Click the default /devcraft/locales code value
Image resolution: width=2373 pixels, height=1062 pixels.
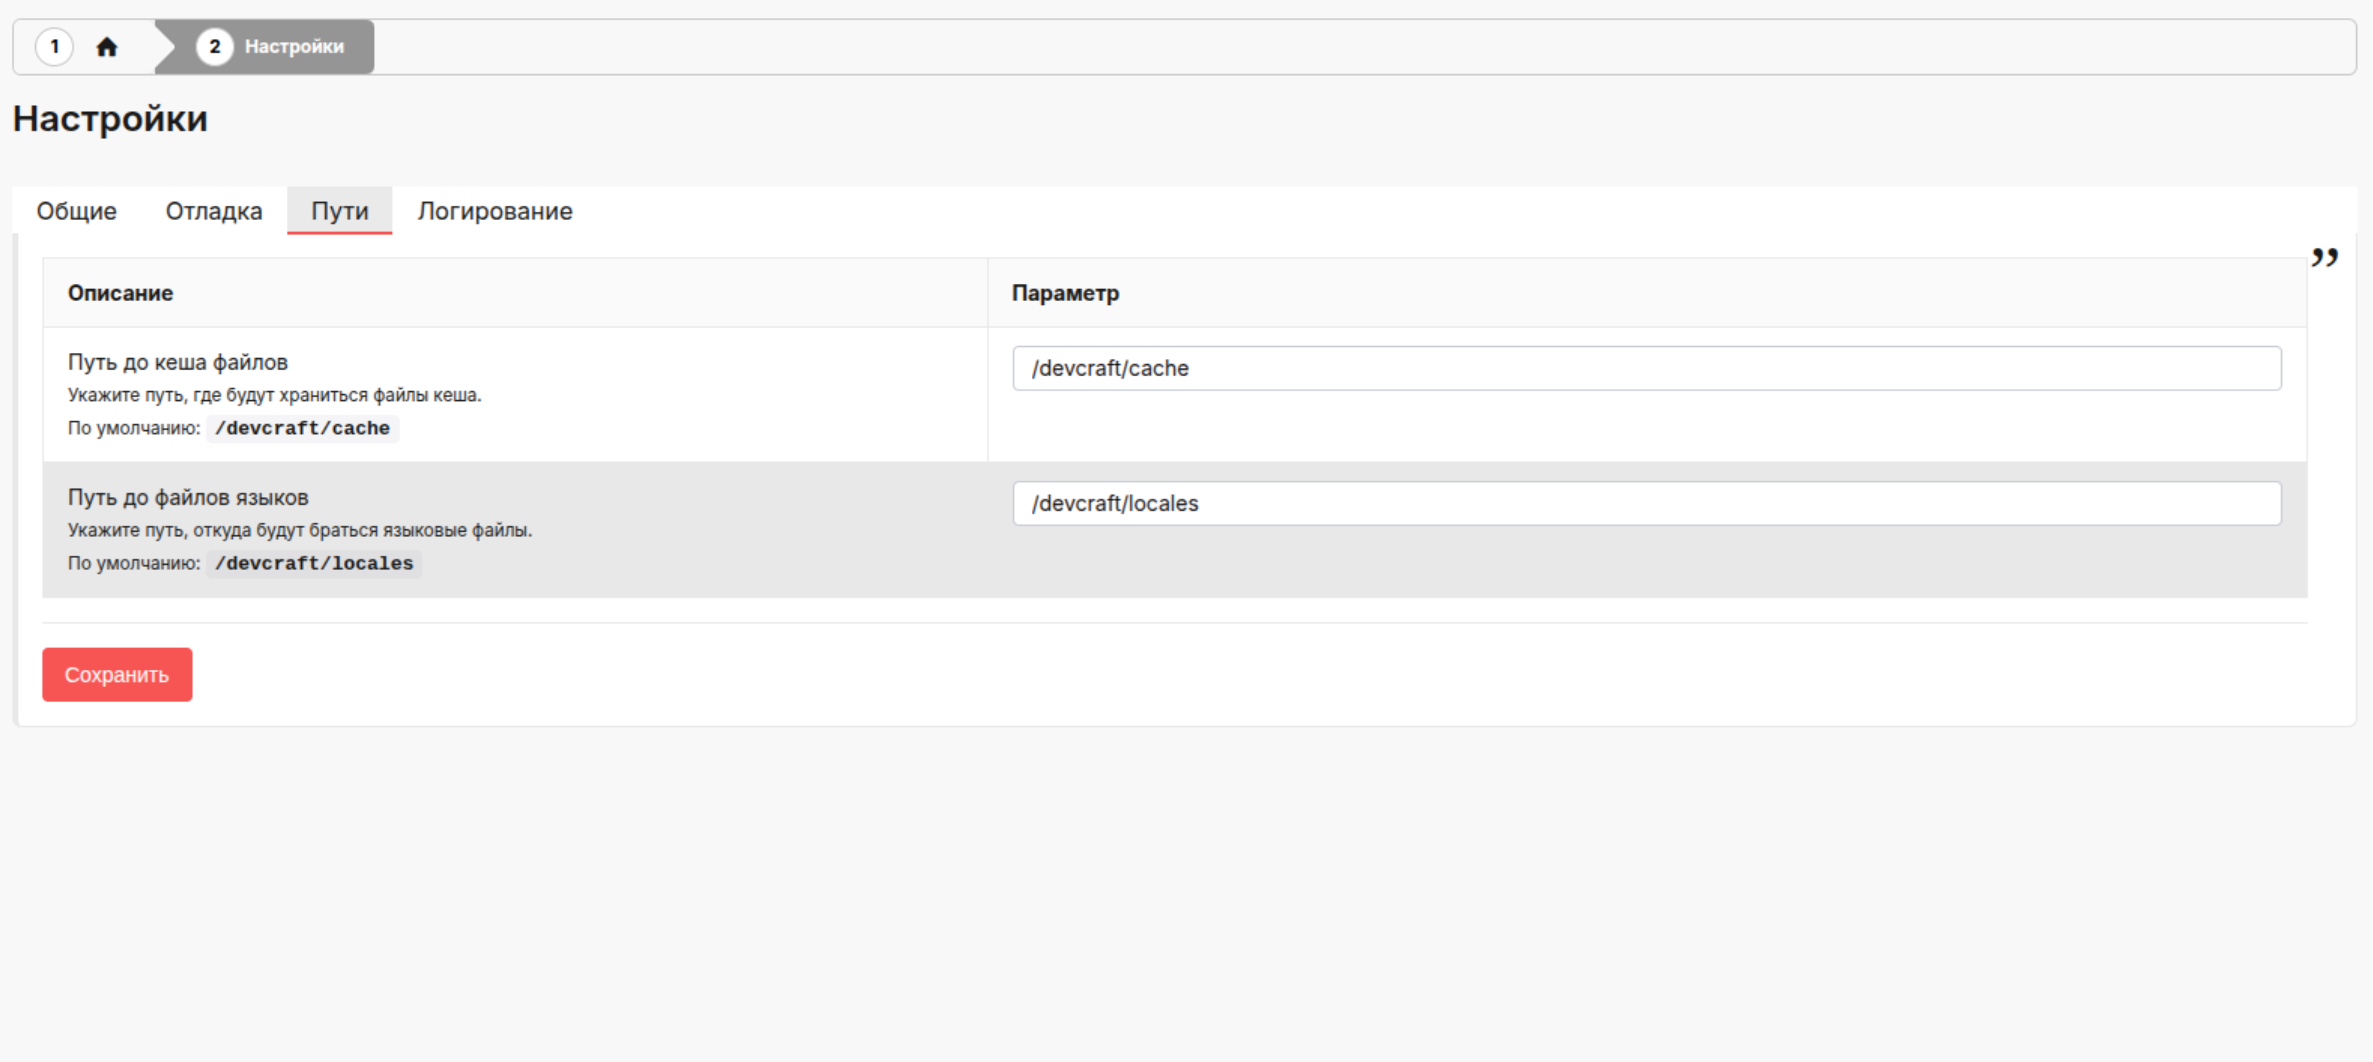point(314,563)
